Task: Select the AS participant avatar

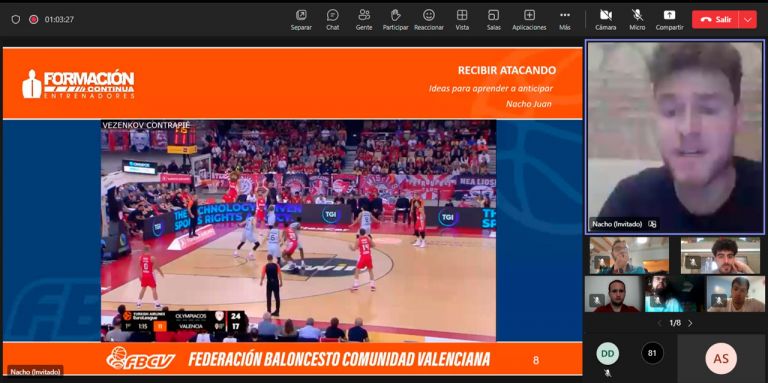Action: click(721, 359)
